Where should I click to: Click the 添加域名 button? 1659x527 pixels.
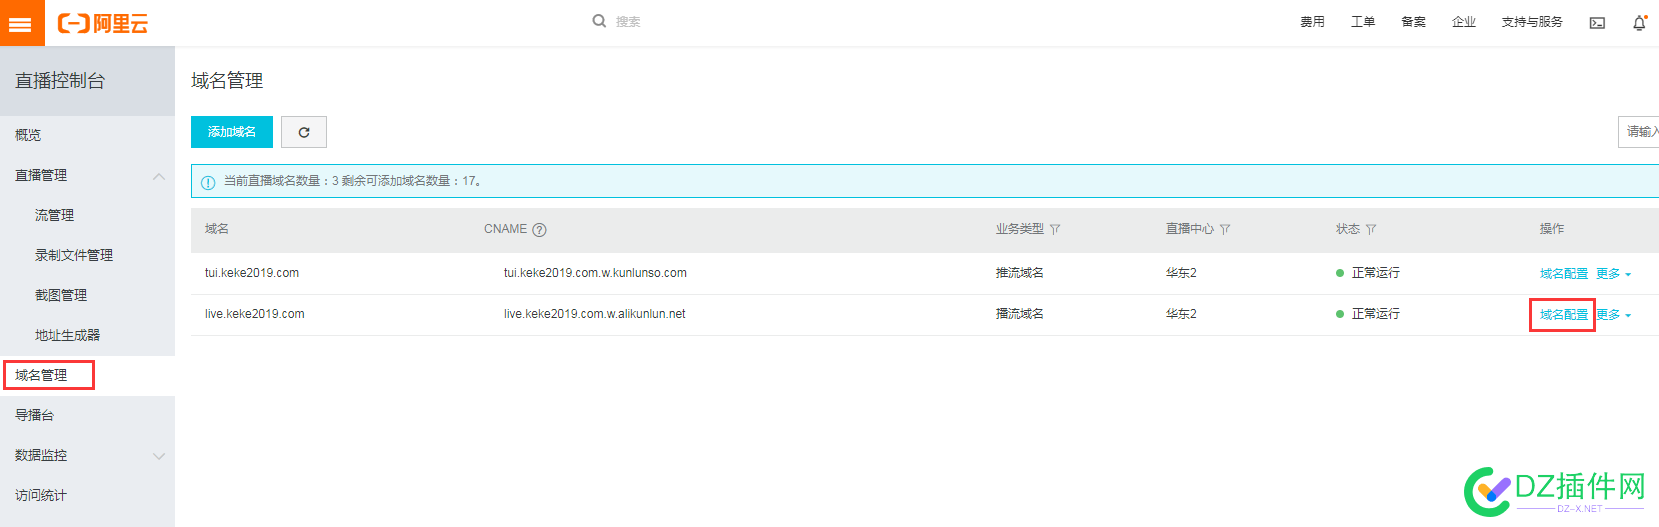coord(232,132)
